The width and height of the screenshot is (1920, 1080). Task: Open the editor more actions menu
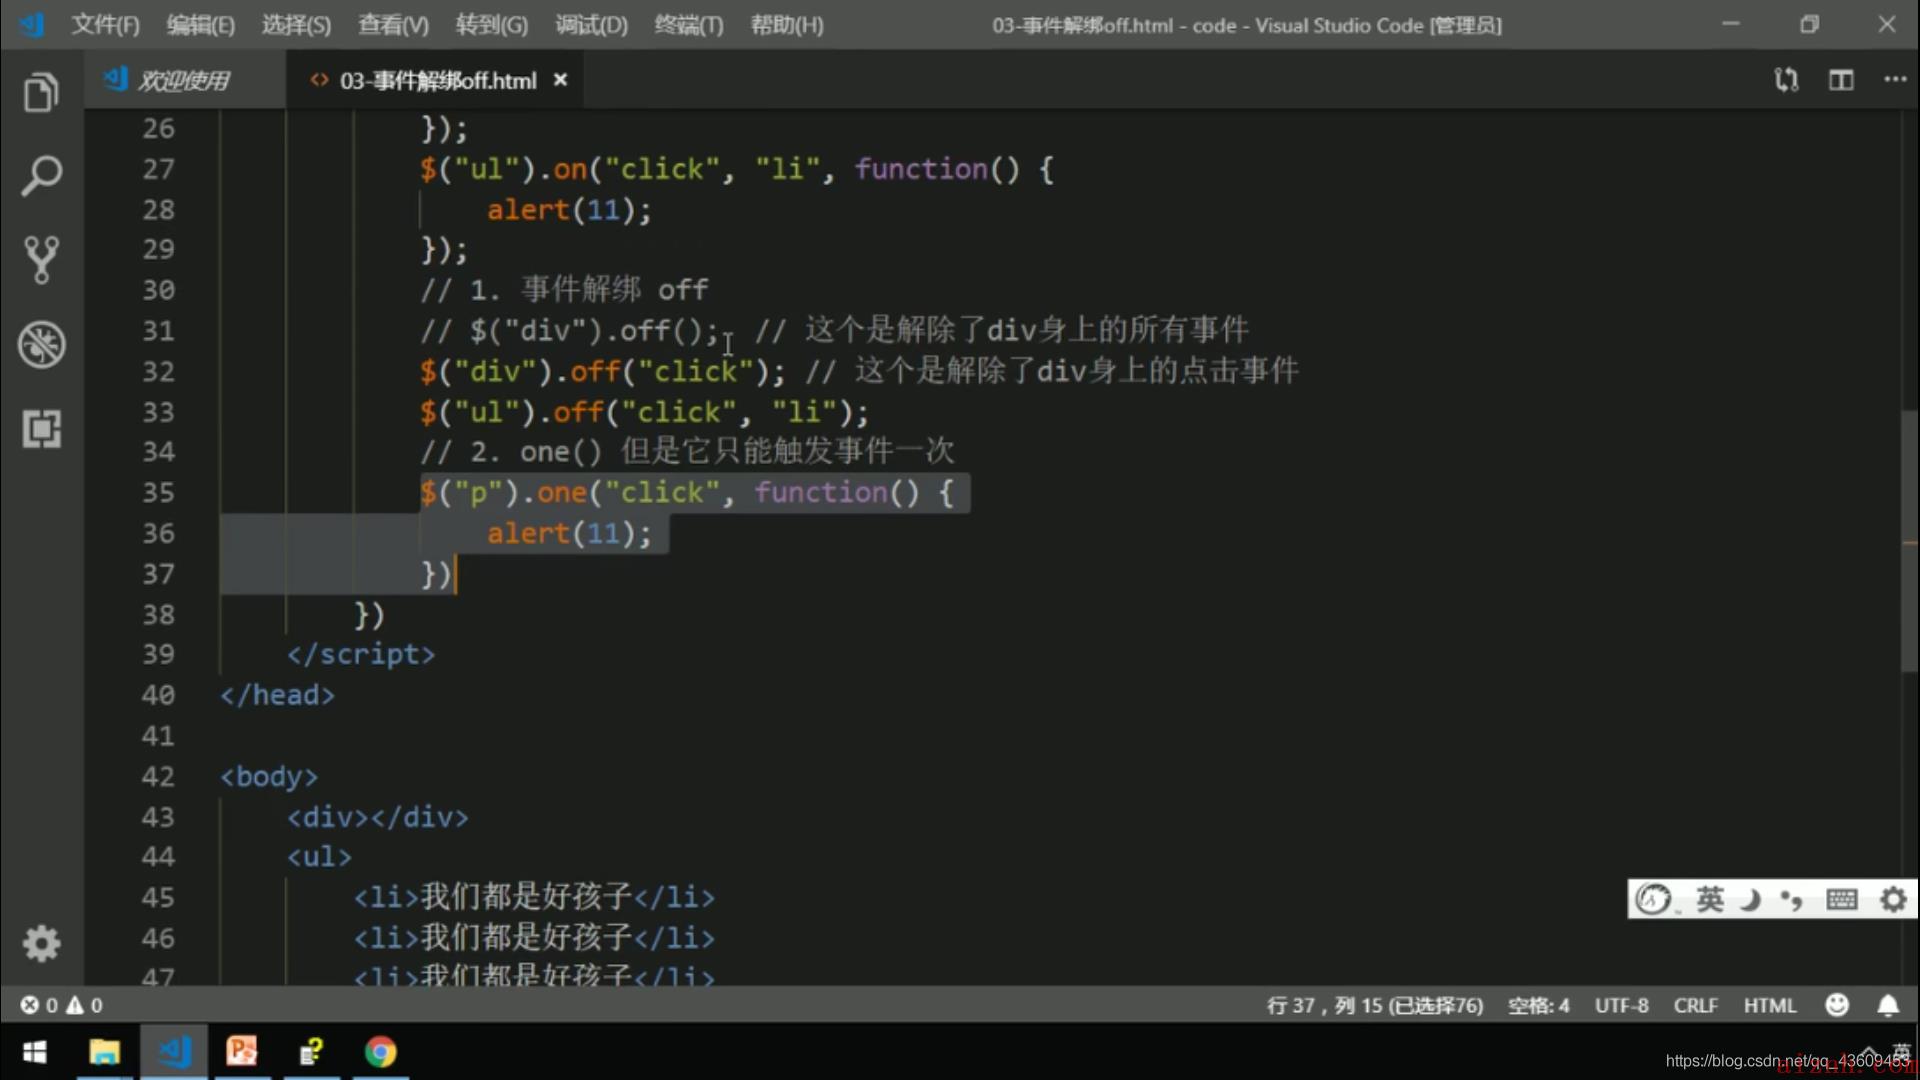click(x=1895, y=79)
